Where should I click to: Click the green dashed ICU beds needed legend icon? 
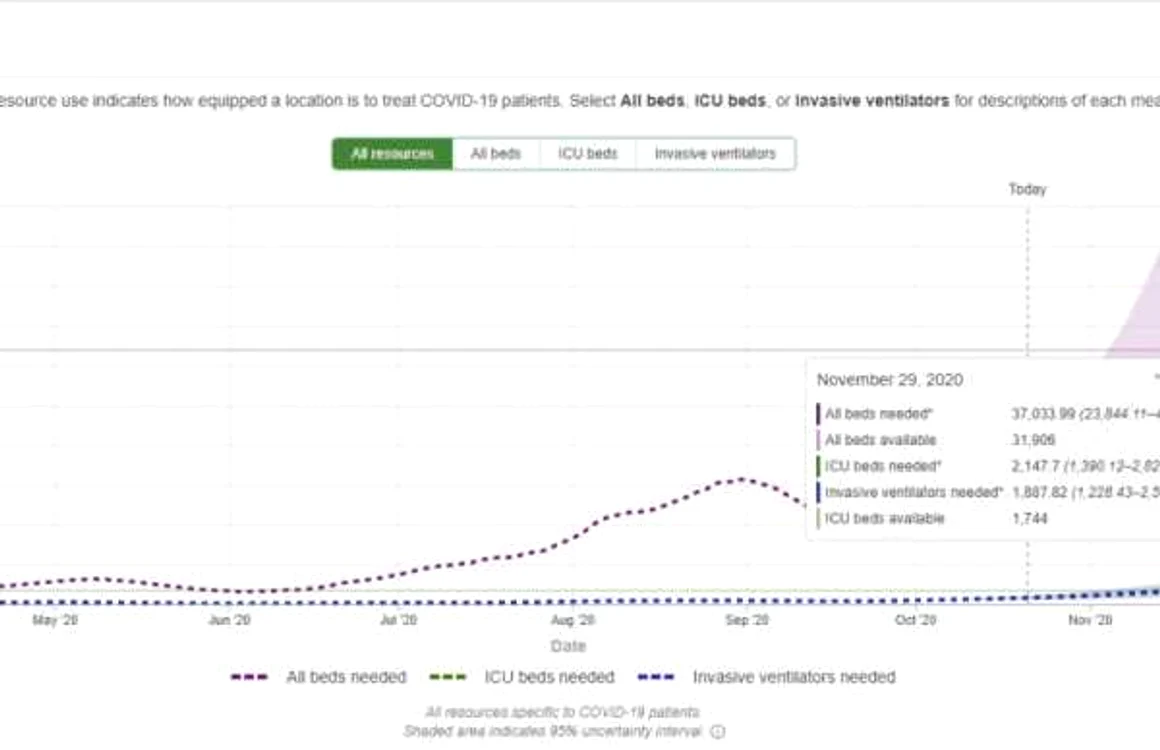[448, 678]
